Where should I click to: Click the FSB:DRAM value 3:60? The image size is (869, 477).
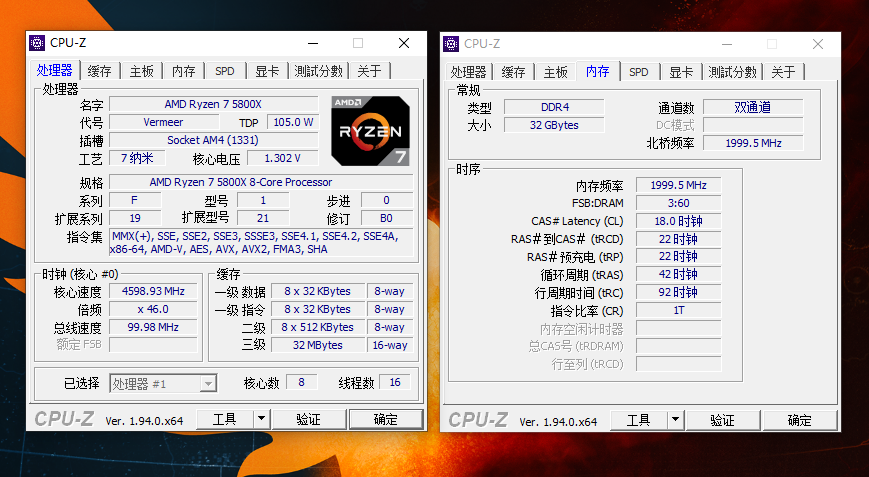[x=679, y=203]
